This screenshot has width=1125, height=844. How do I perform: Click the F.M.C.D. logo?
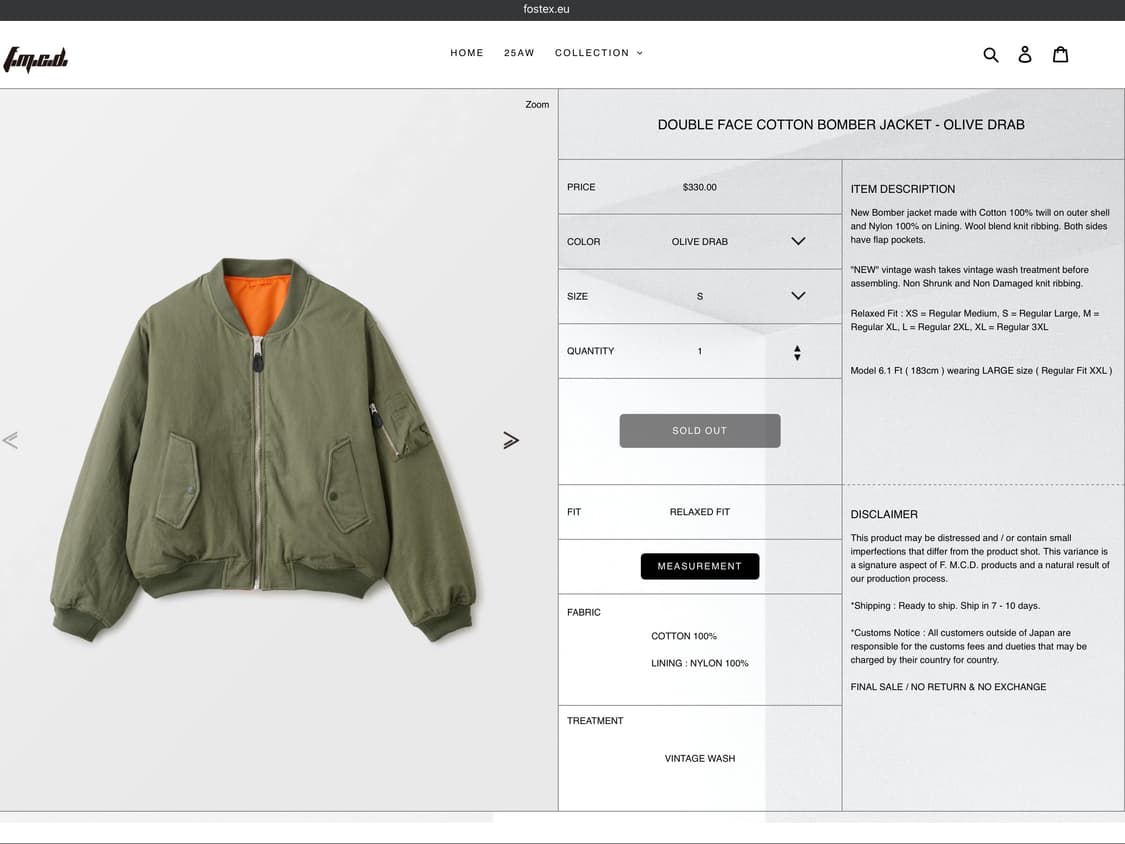click(x=35, y=60)
